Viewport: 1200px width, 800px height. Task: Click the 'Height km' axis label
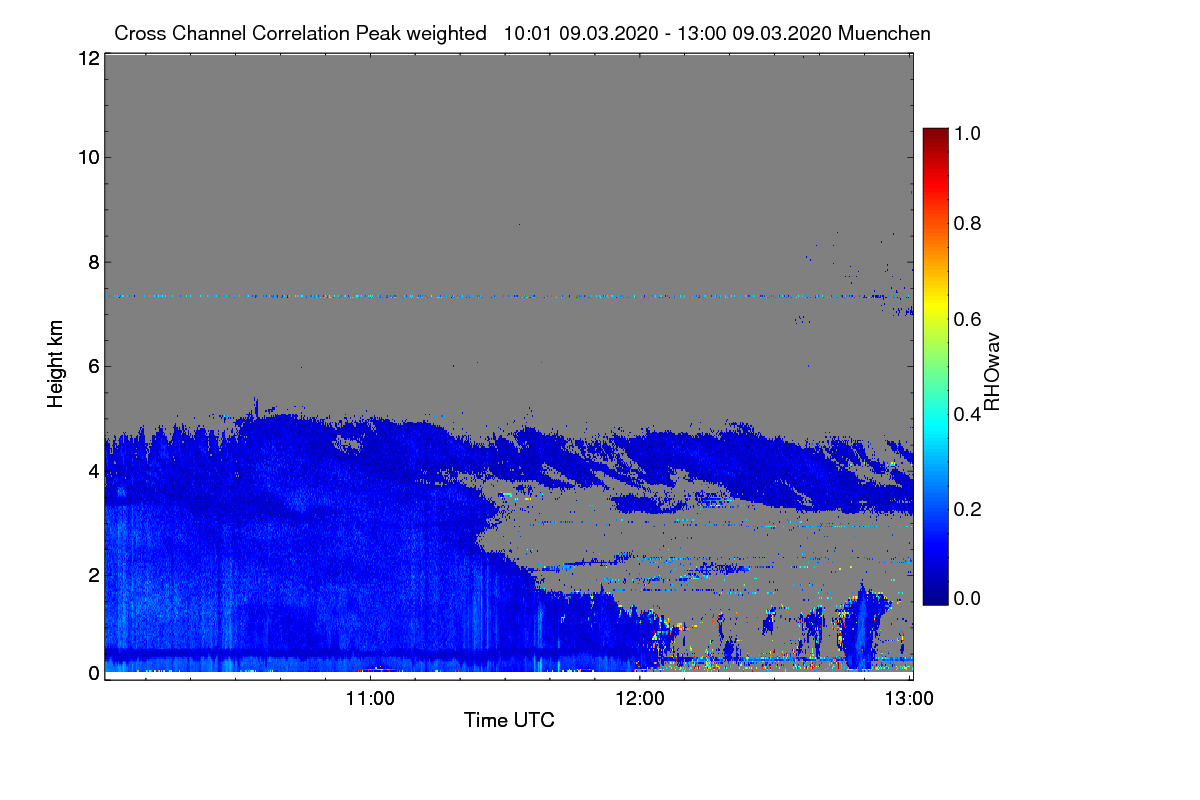(x=56, y=364)
